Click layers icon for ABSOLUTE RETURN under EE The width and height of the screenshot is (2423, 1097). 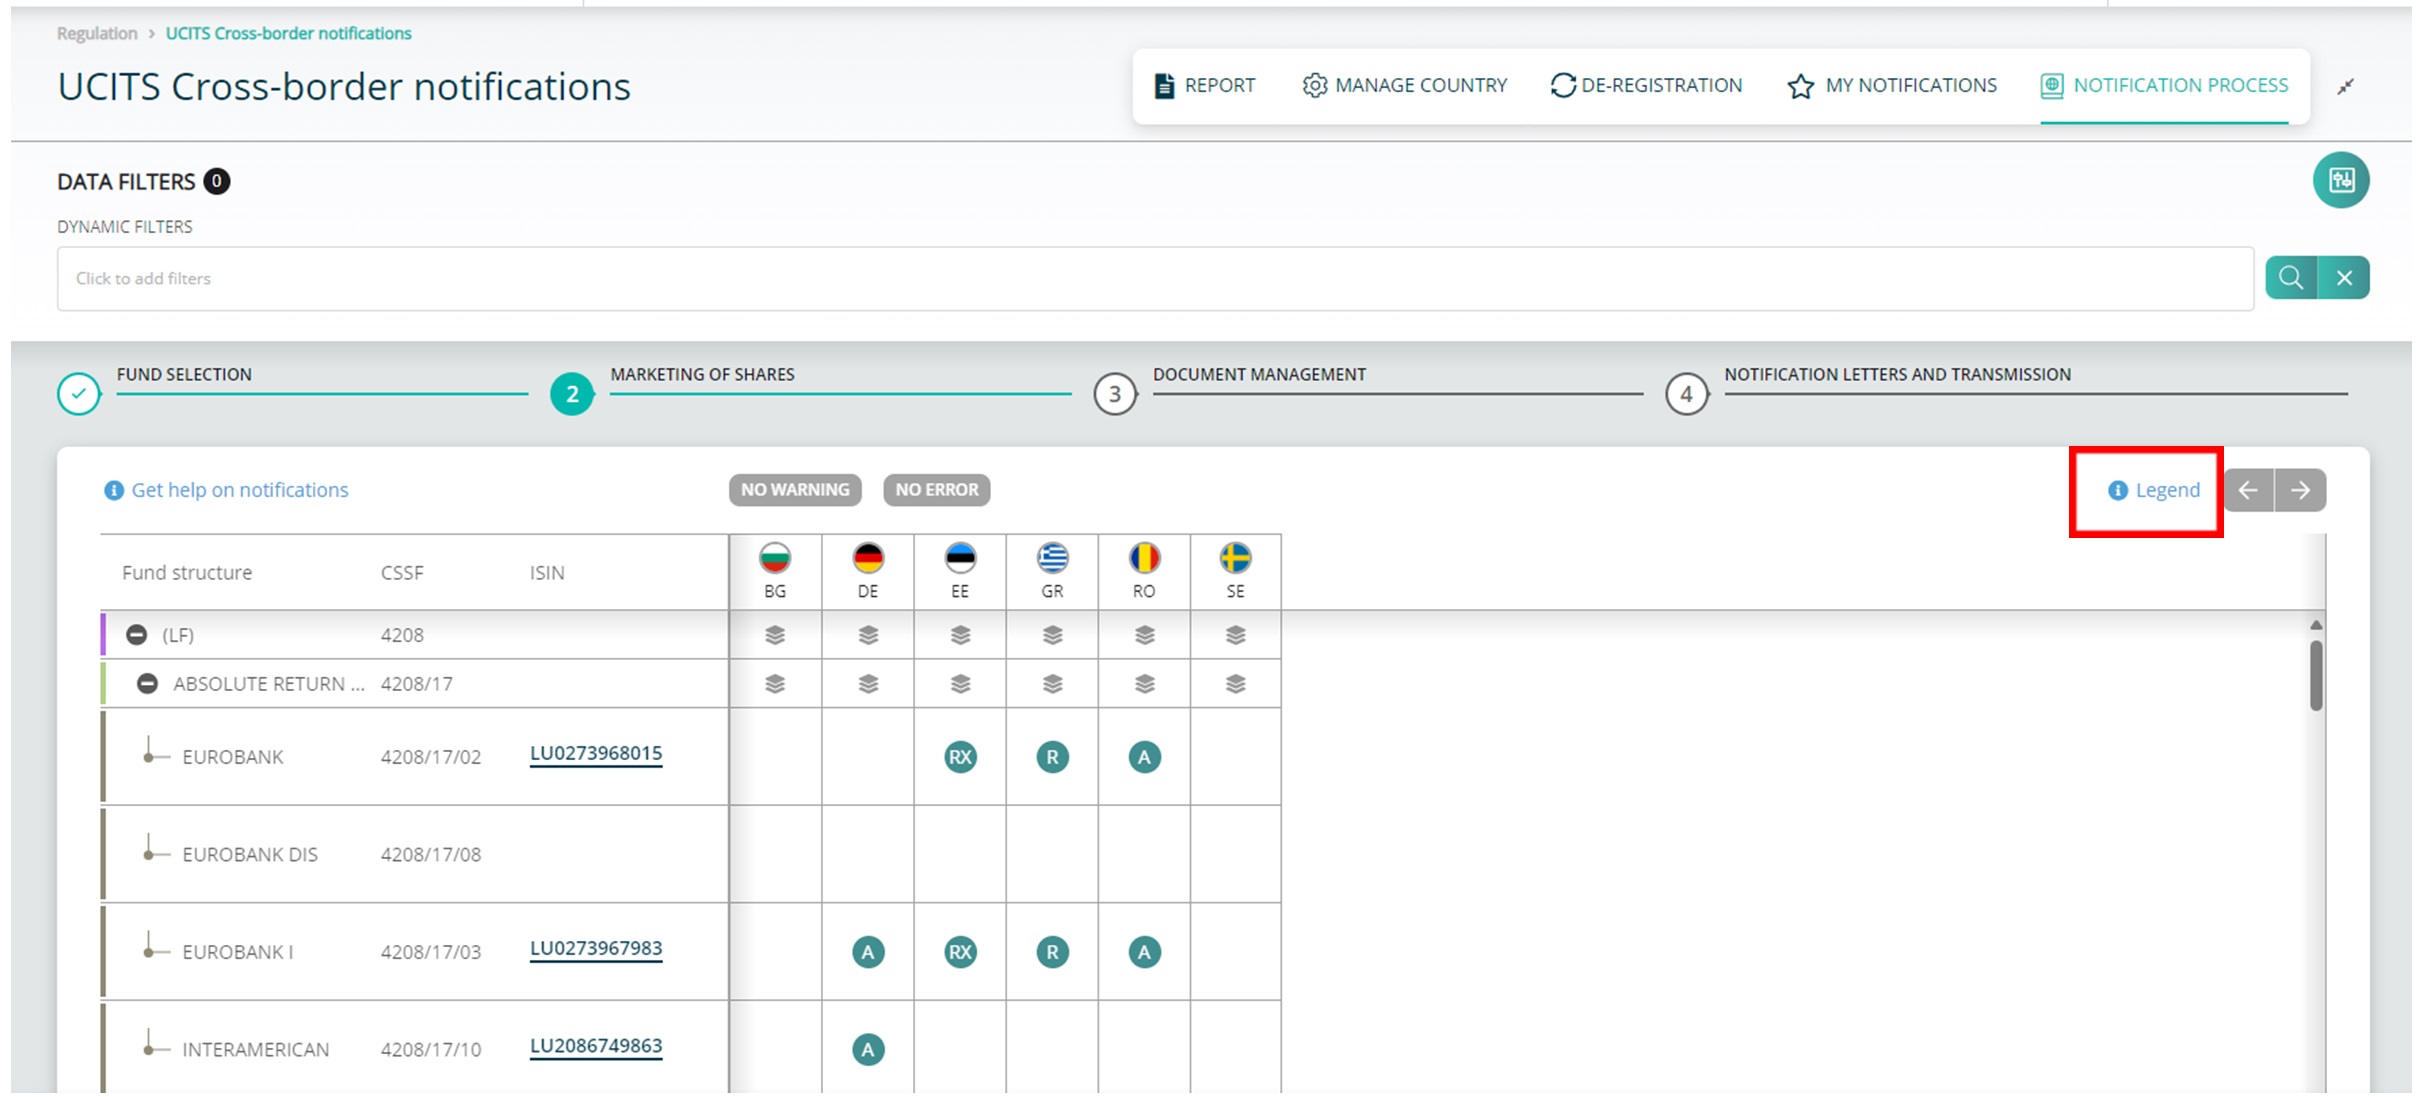(x=960, y=684)
